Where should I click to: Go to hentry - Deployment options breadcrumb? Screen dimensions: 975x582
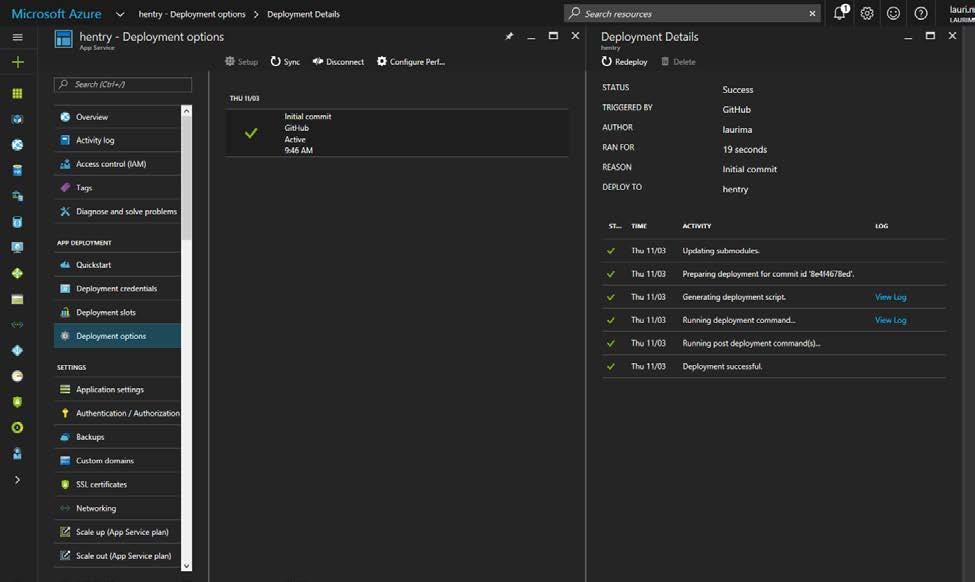click(x=192, y=14)
